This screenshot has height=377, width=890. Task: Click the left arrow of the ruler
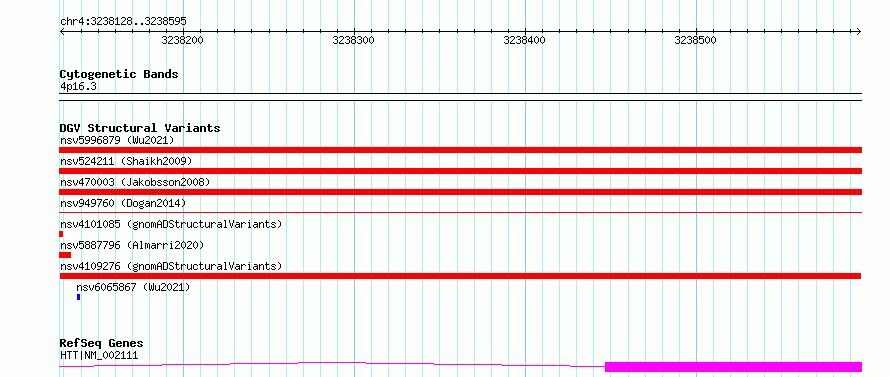point(62,31)
